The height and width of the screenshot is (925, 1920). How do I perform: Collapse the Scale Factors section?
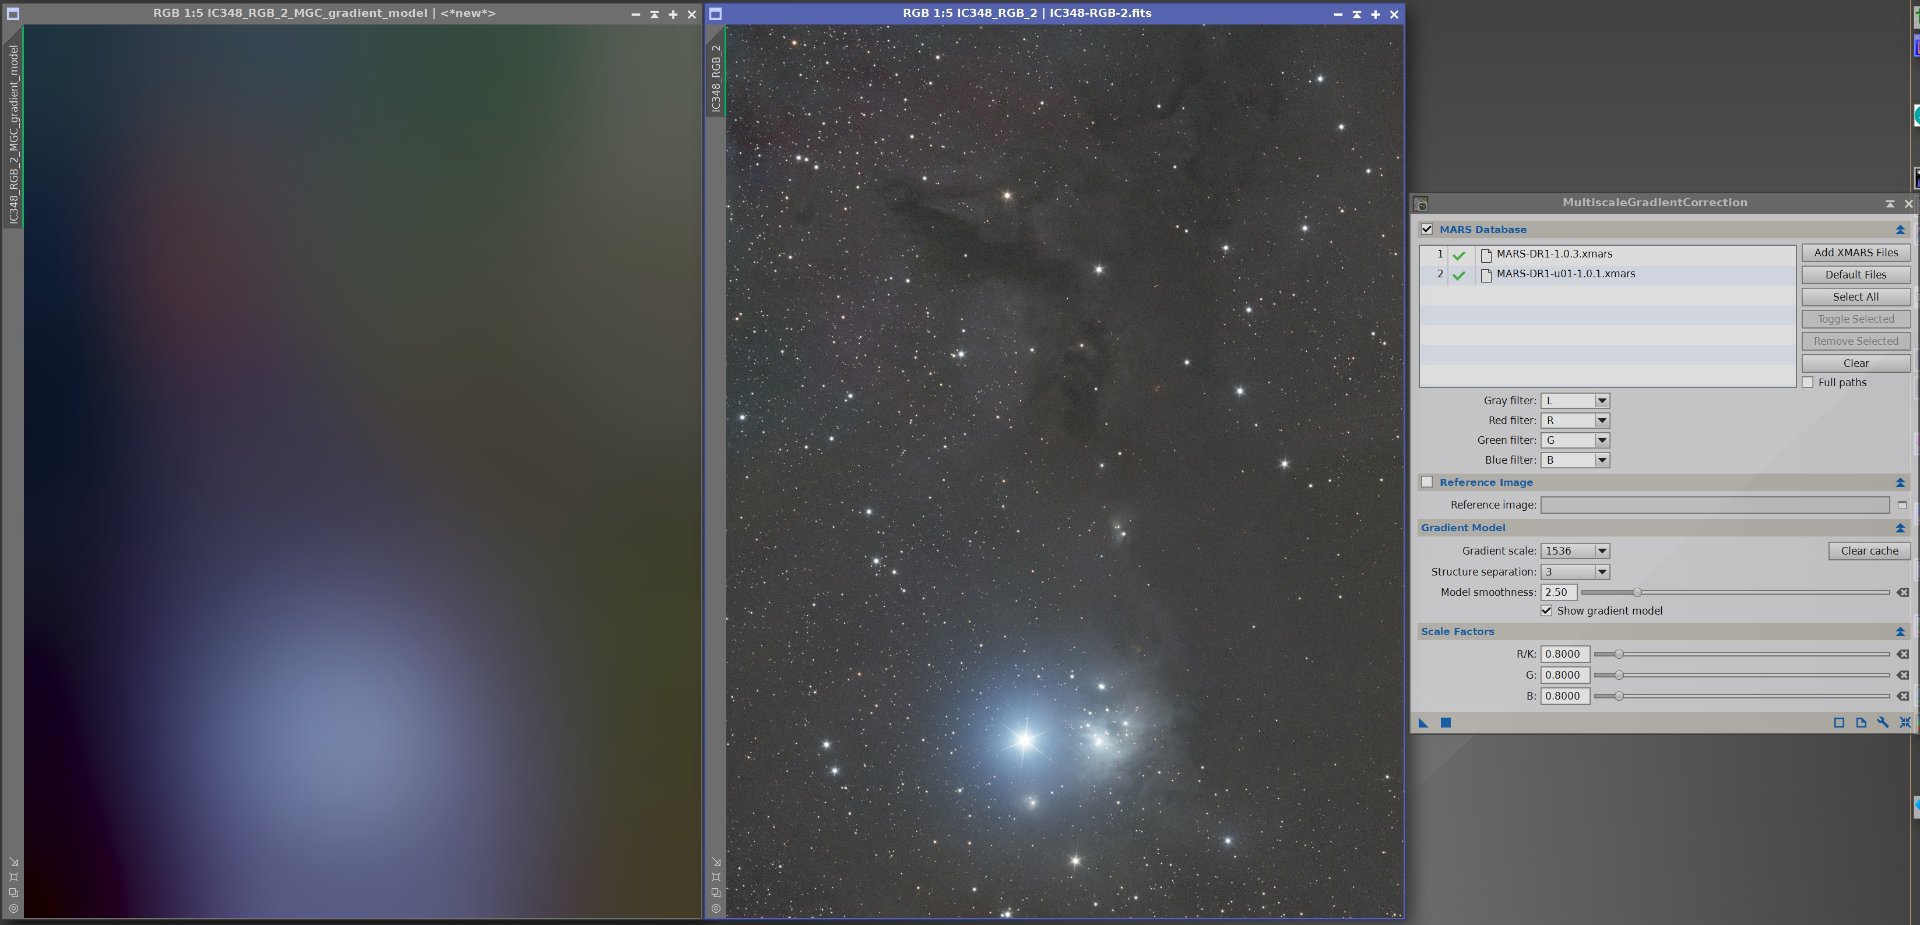(x=1900, y=632)
